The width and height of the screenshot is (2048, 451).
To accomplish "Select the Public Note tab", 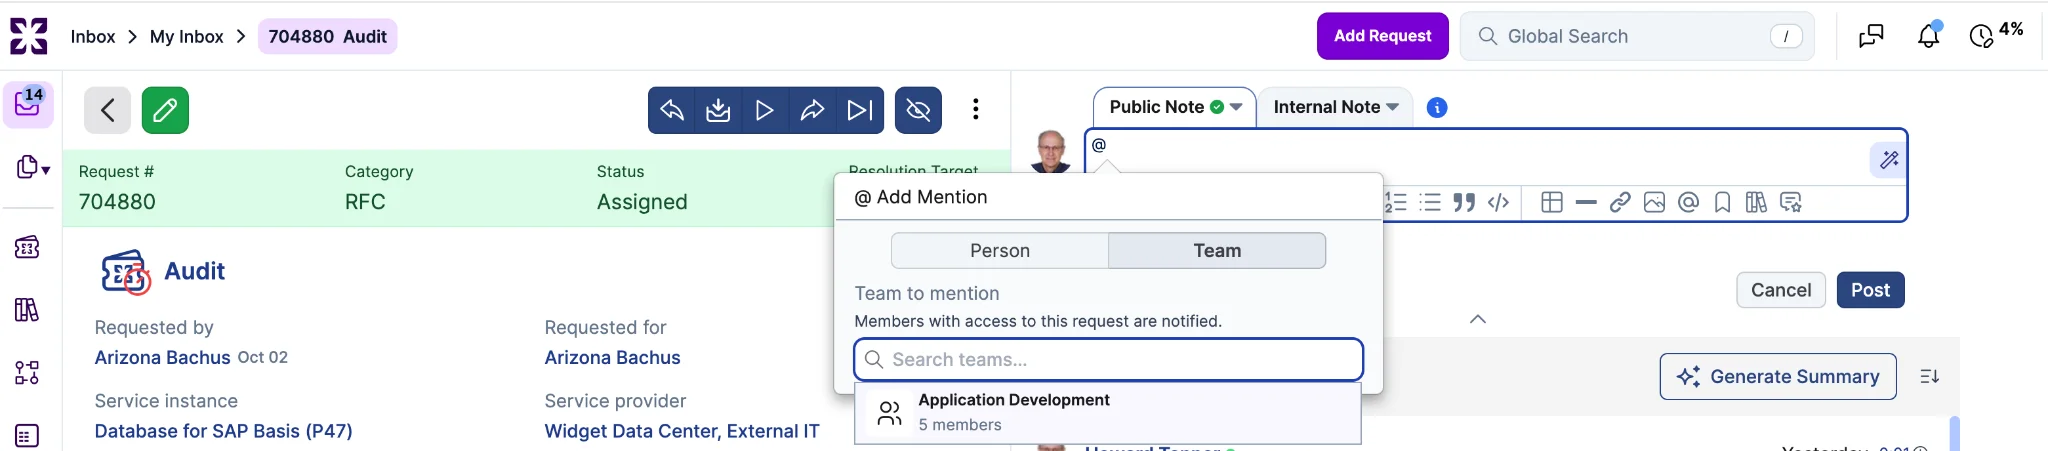I will [1174, 107].
